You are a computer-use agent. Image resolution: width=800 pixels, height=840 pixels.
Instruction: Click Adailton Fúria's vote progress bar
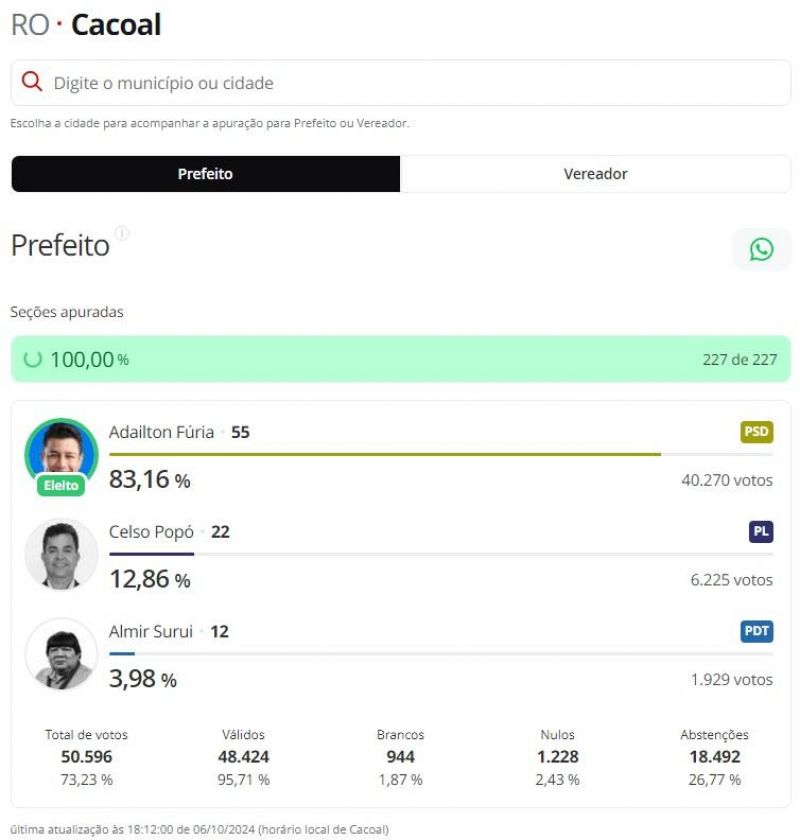coord(385,454)
